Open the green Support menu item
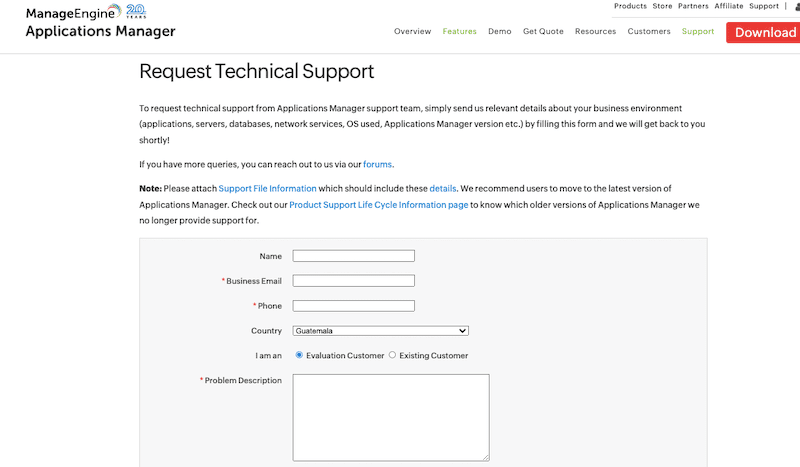This screenshot has width=800, height=467. pos(698,31)
